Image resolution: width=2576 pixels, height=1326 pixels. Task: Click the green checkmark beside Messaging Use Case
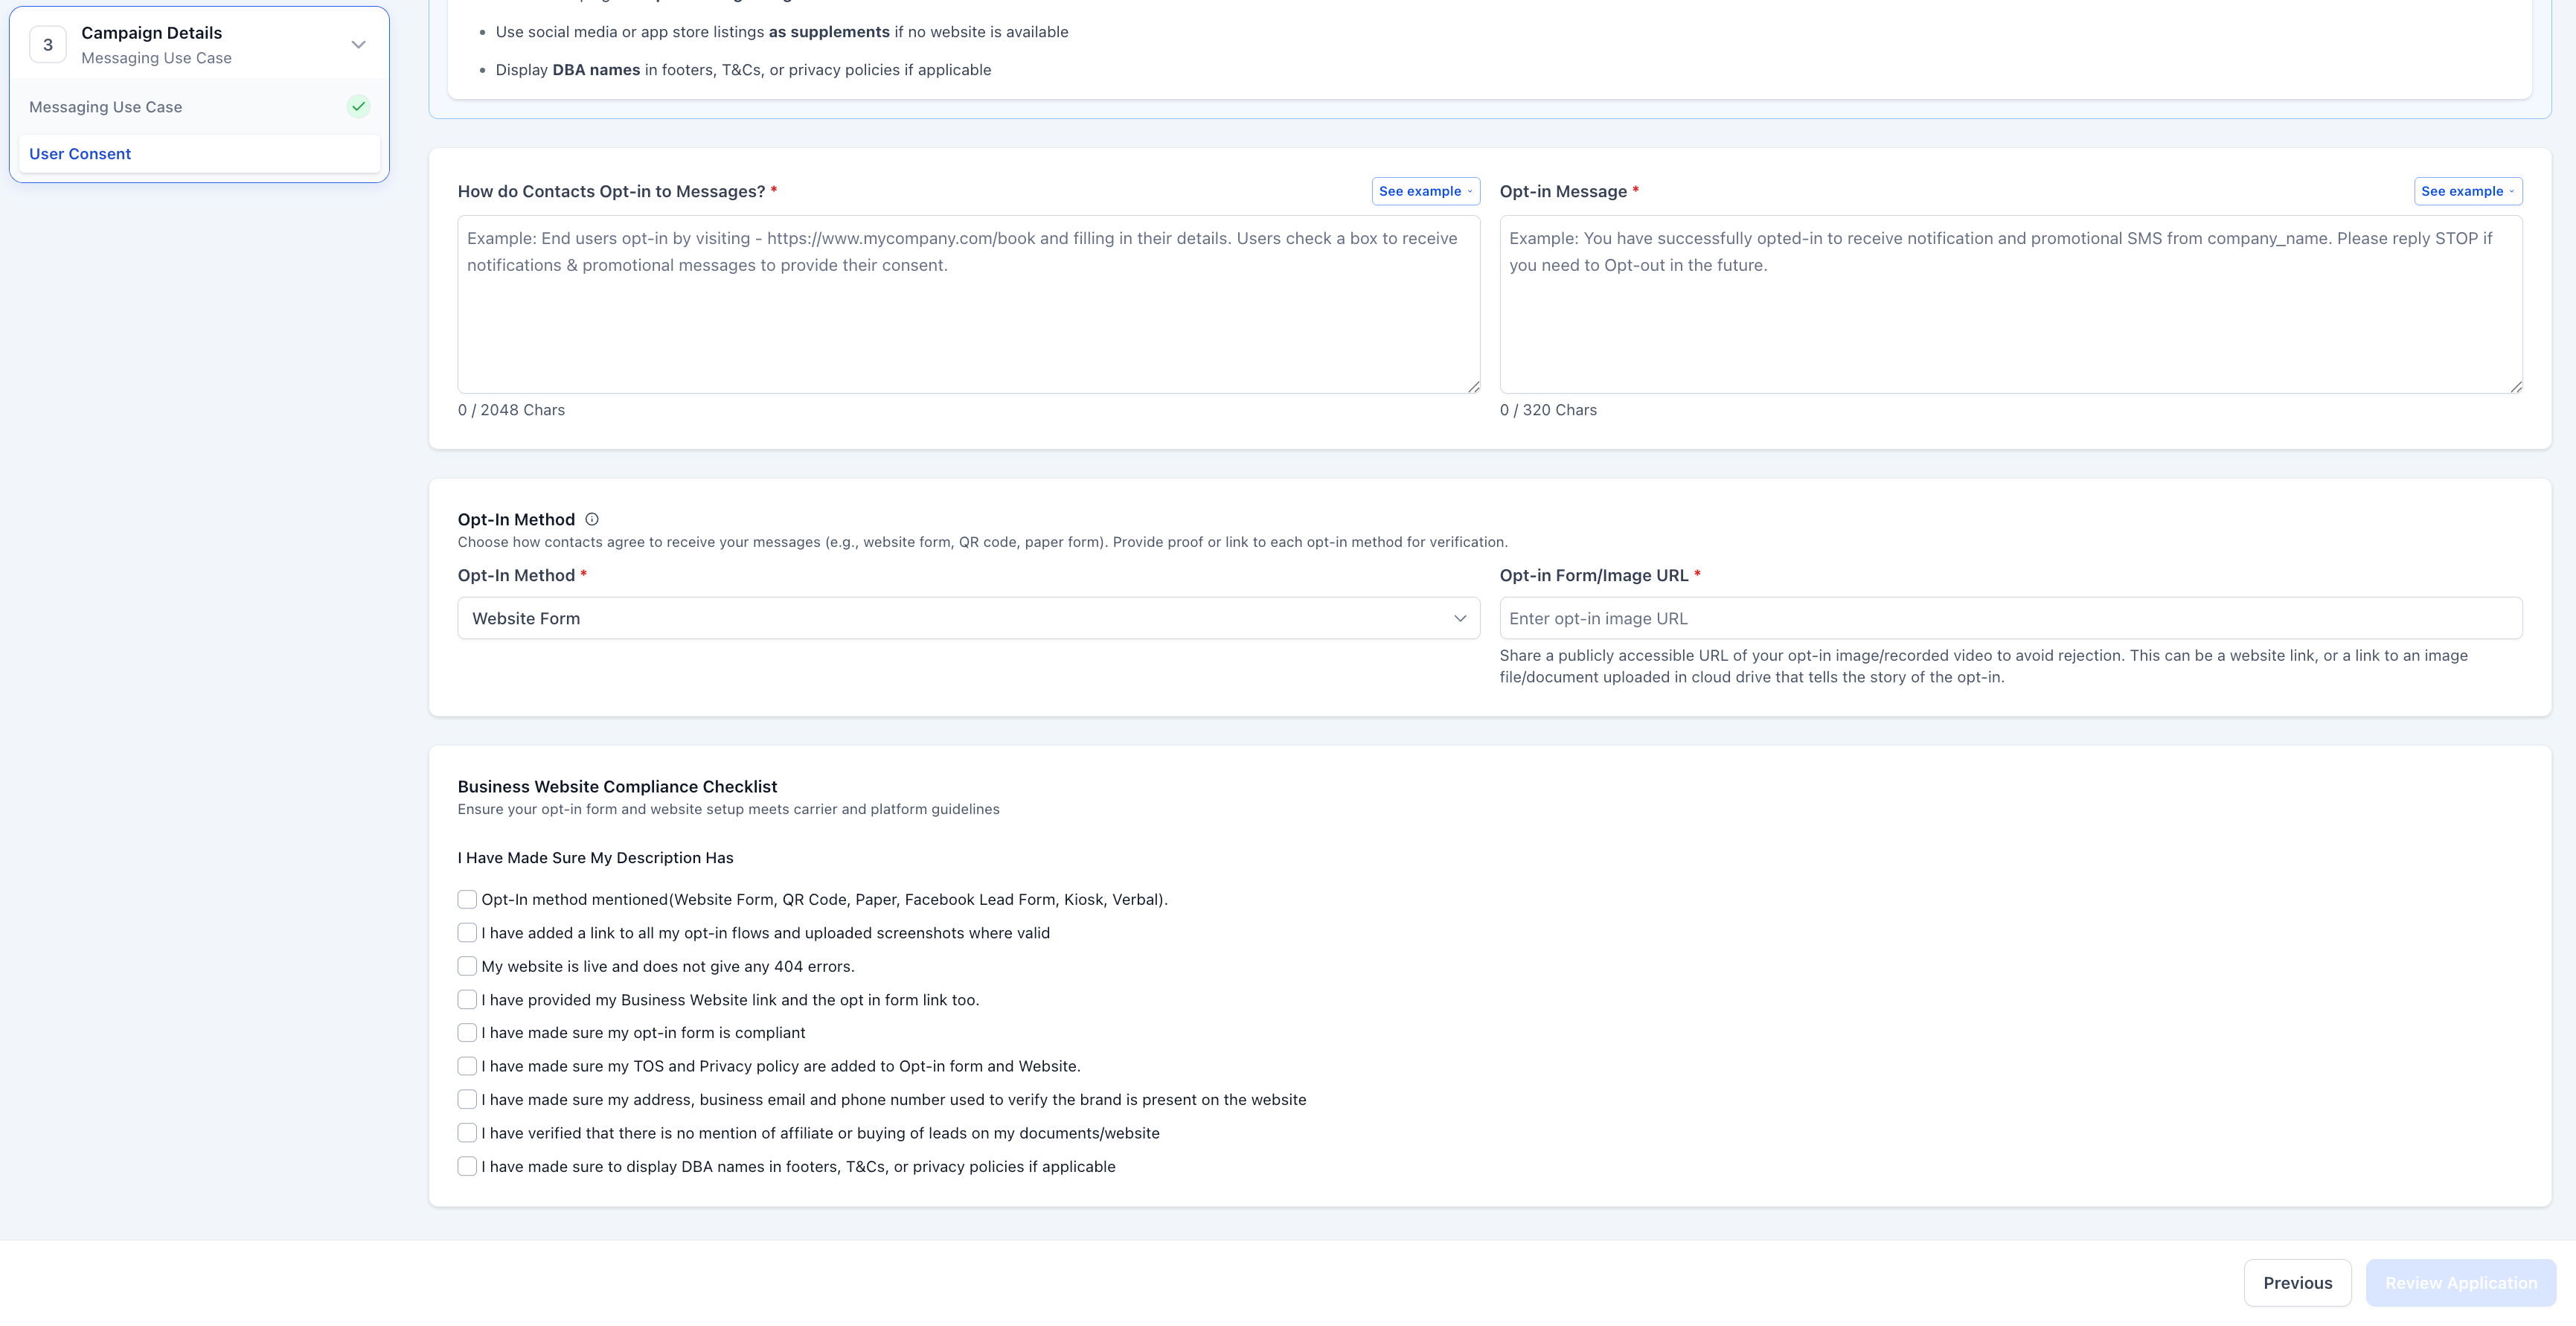[x=358, y=106]
